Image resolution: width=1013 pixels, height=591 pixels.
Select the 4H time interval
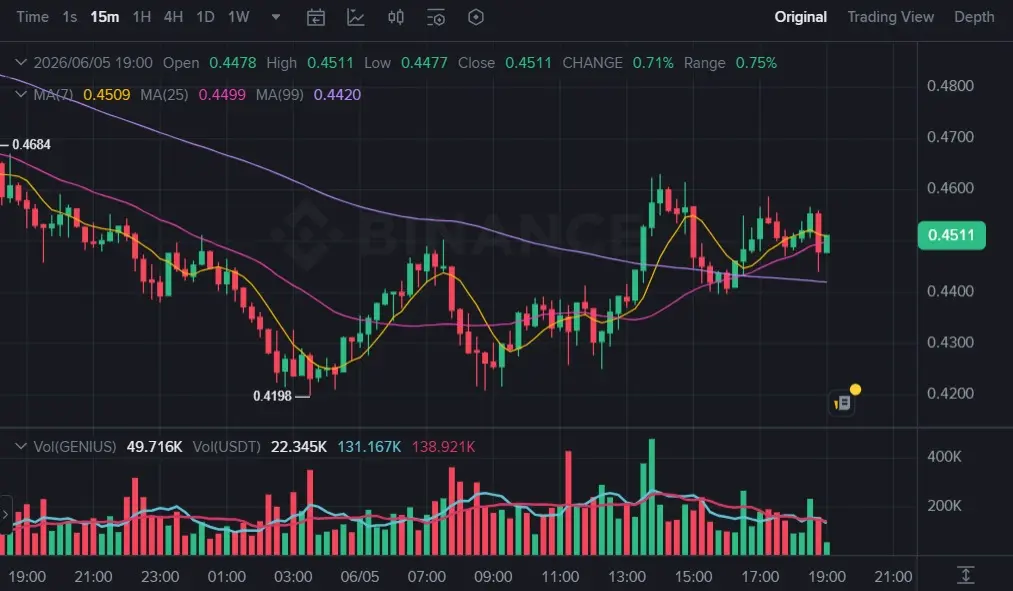173,17
